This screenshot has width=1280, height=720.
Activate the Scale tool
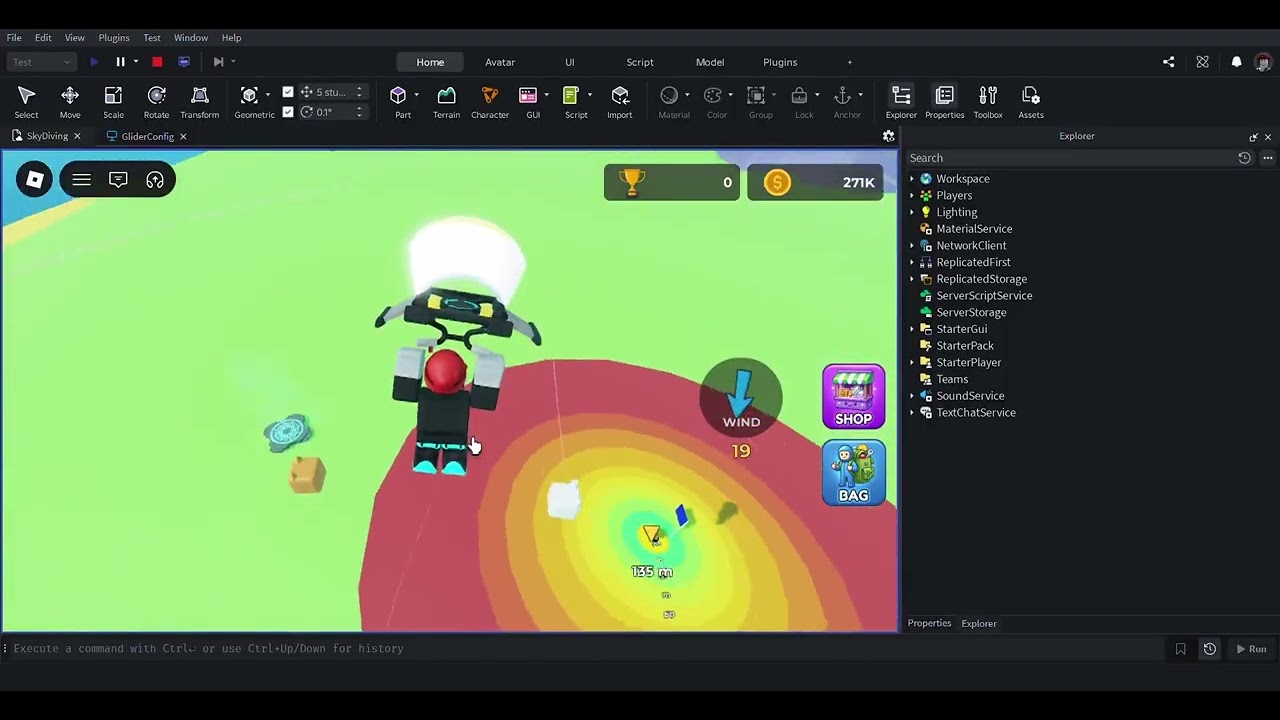tap(113, 101)
